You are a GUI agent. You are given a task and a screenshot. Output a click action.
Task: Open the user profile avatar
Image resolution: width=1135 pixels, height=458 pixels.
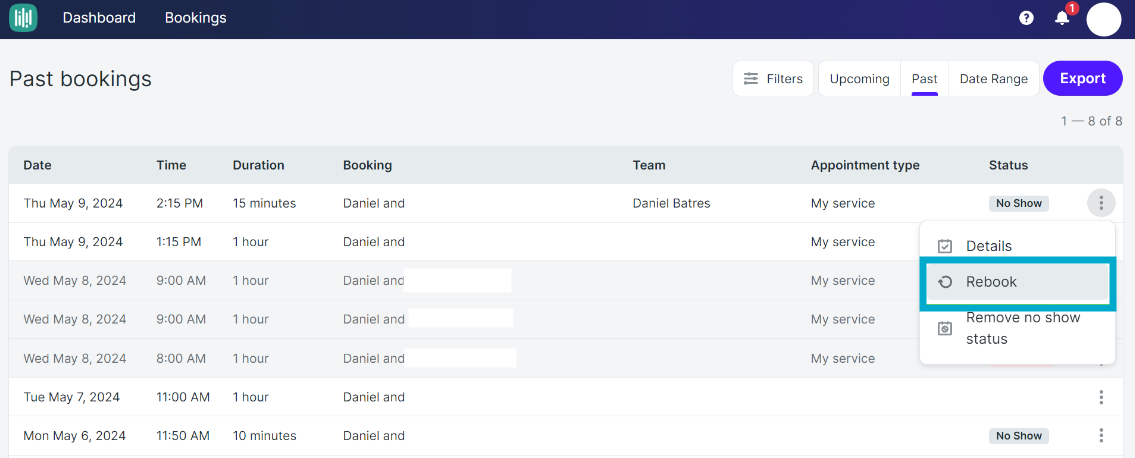pyautogui.click(x=1104, y=19)
